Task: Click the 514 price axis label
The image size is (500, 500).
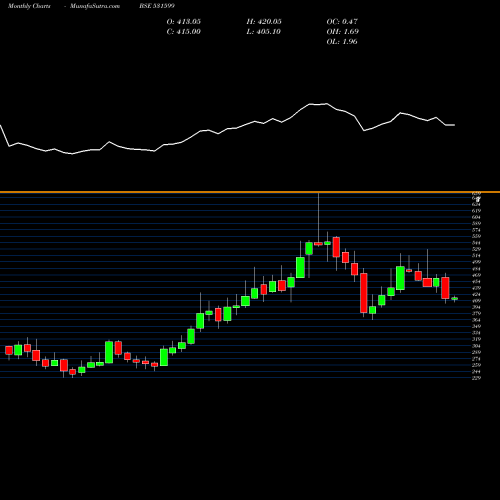Action: (477, 256)
